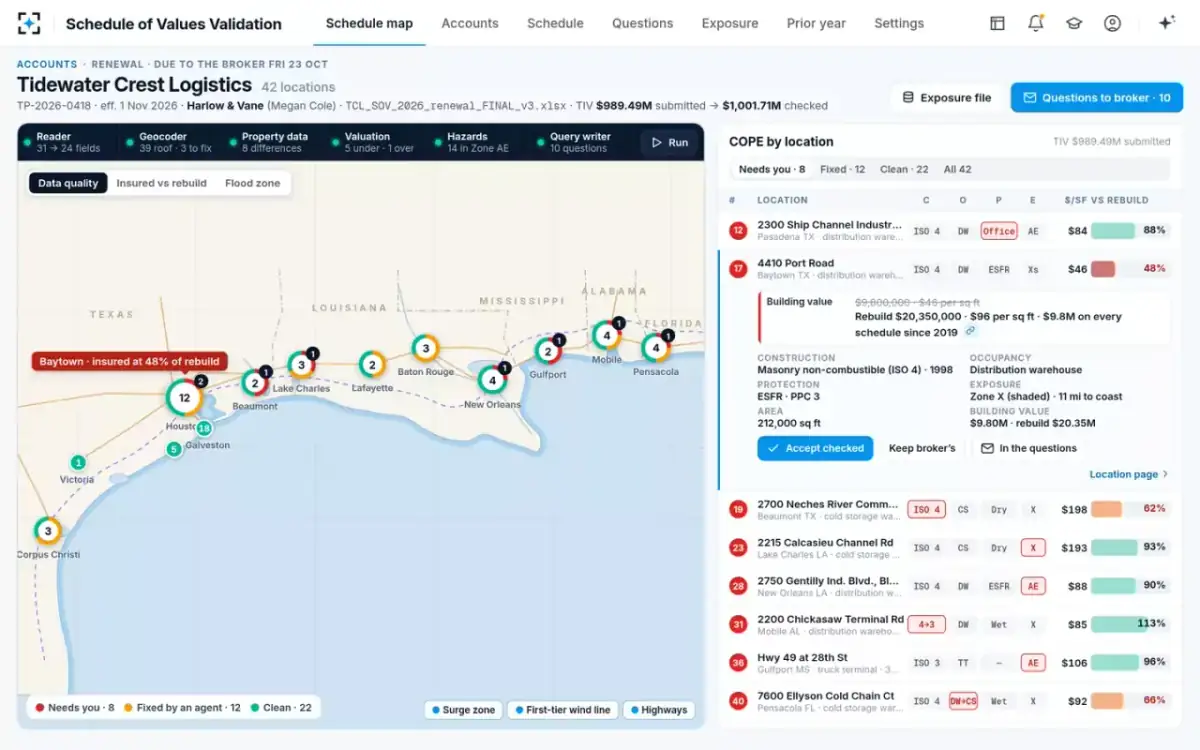Click the Beaumont map marker
Image resolution: width=1200 pixels, height=750 pixels.
click(x=255, y=383)
